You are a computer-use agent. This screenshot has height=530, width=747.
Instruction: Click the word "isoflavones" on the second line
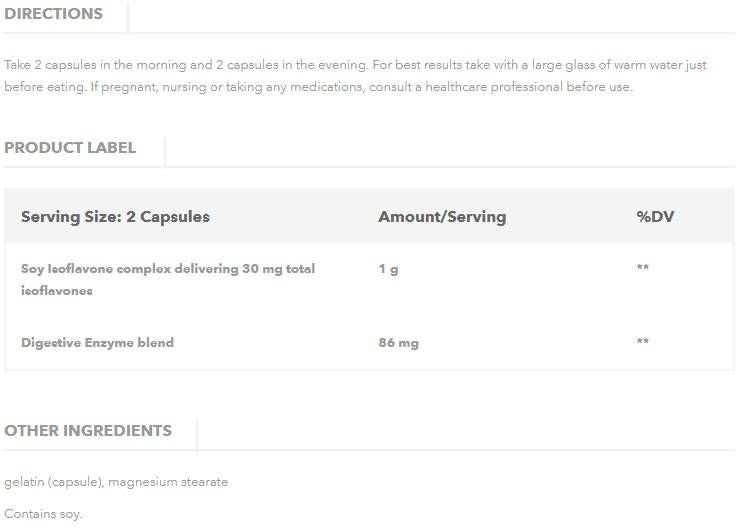(56, 291)
